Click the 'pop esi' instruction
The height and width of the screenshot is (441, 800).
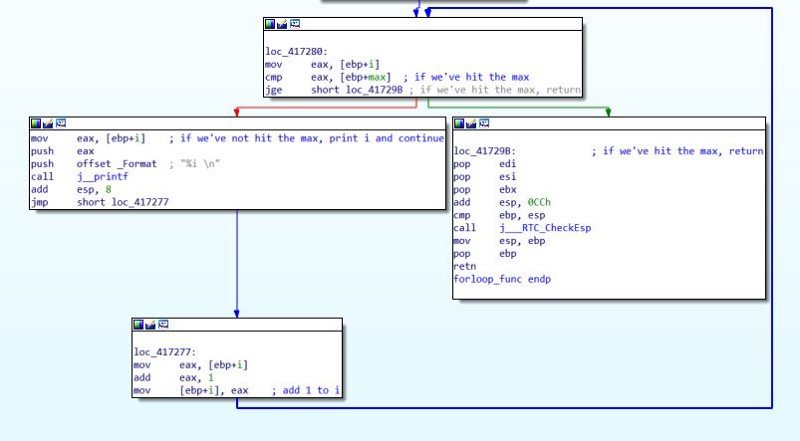point(485,177)
